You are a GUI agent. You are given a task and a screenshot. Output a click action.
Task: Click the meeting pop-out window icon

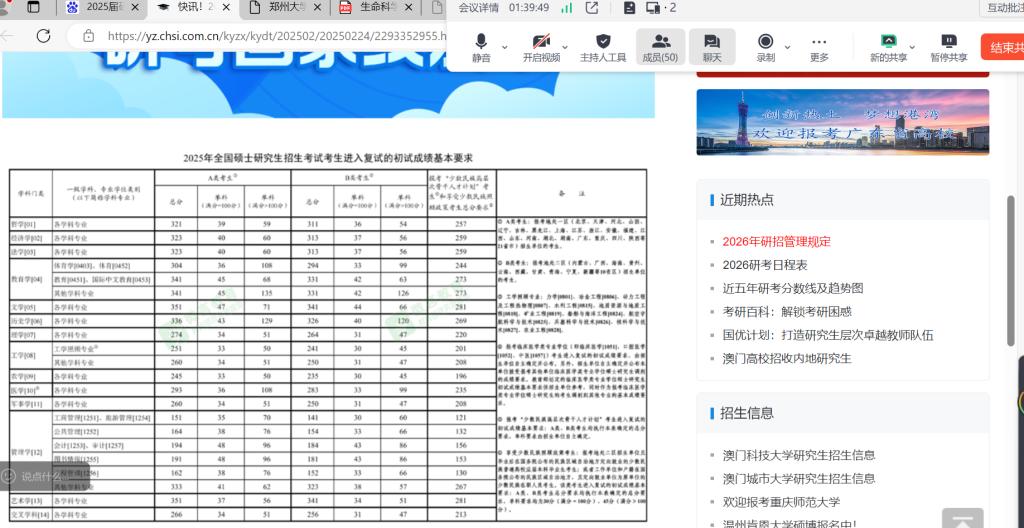point(592,8)
